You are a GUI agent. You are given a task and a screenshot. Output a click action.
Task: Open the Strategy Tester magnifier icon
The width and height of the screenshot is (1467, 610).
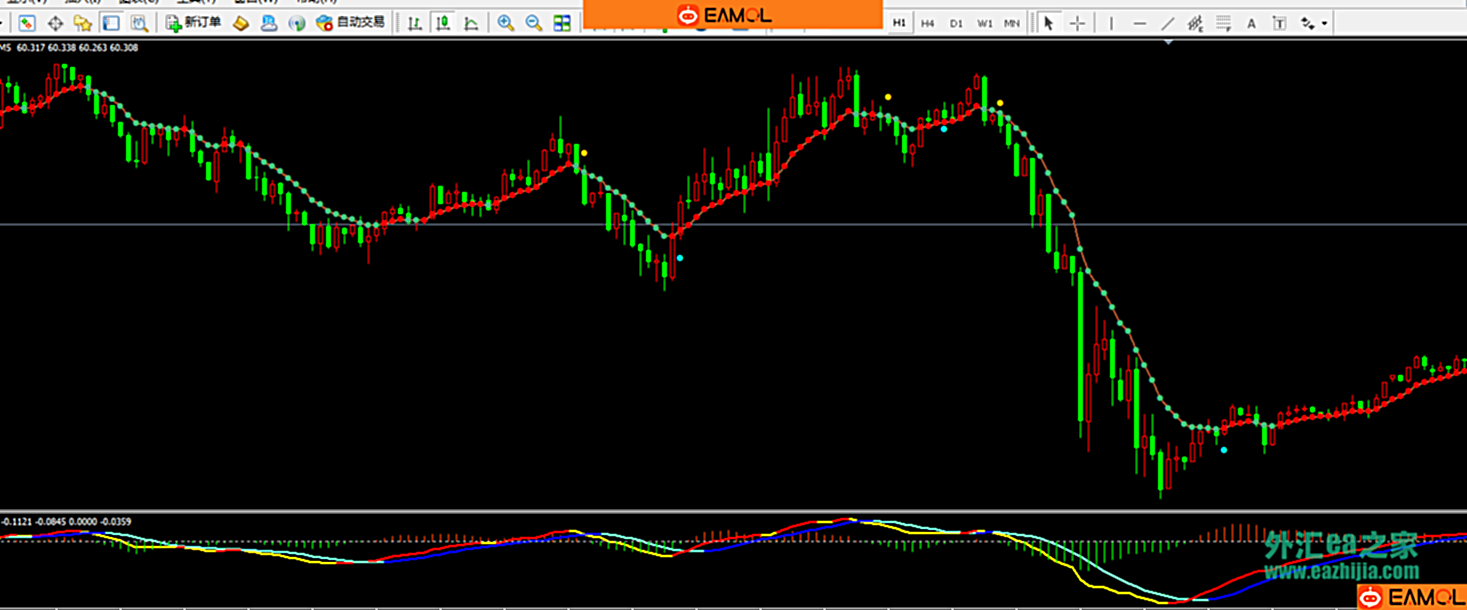pyautogui.click(x=139, y=23)
